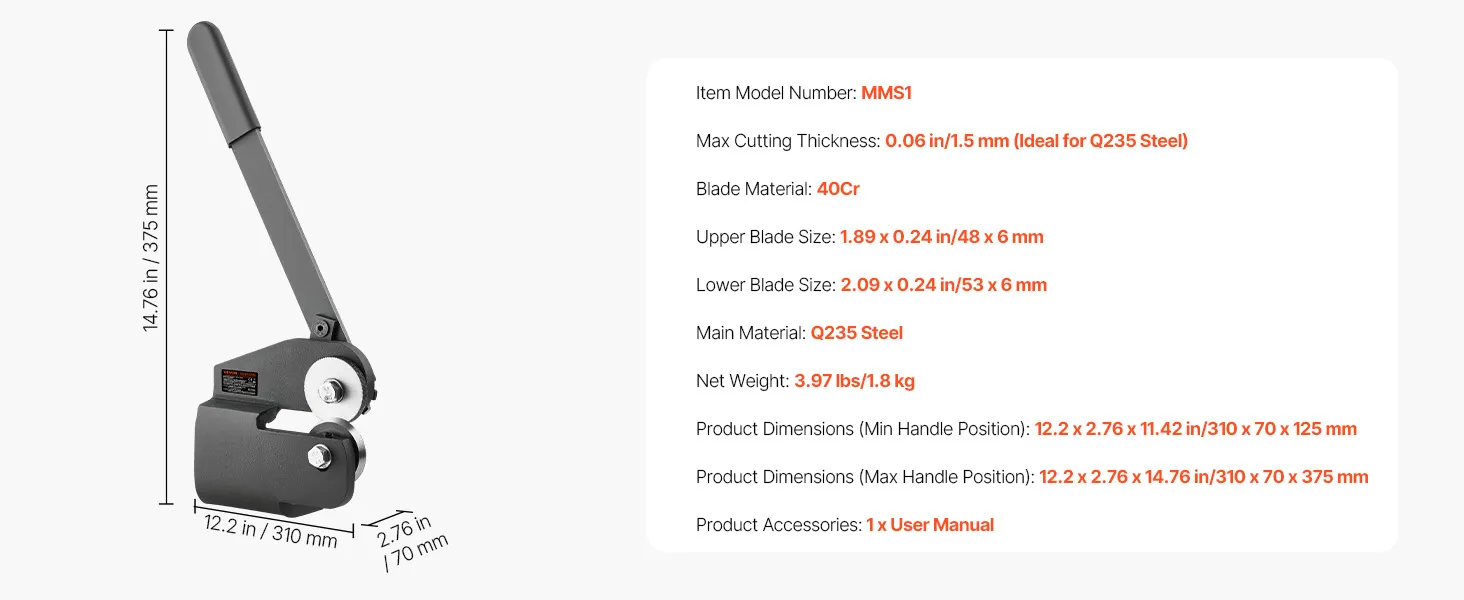The image size is (1464, 600).
Task: Click the MMS1 model number
Action: (x=886, y=93)
